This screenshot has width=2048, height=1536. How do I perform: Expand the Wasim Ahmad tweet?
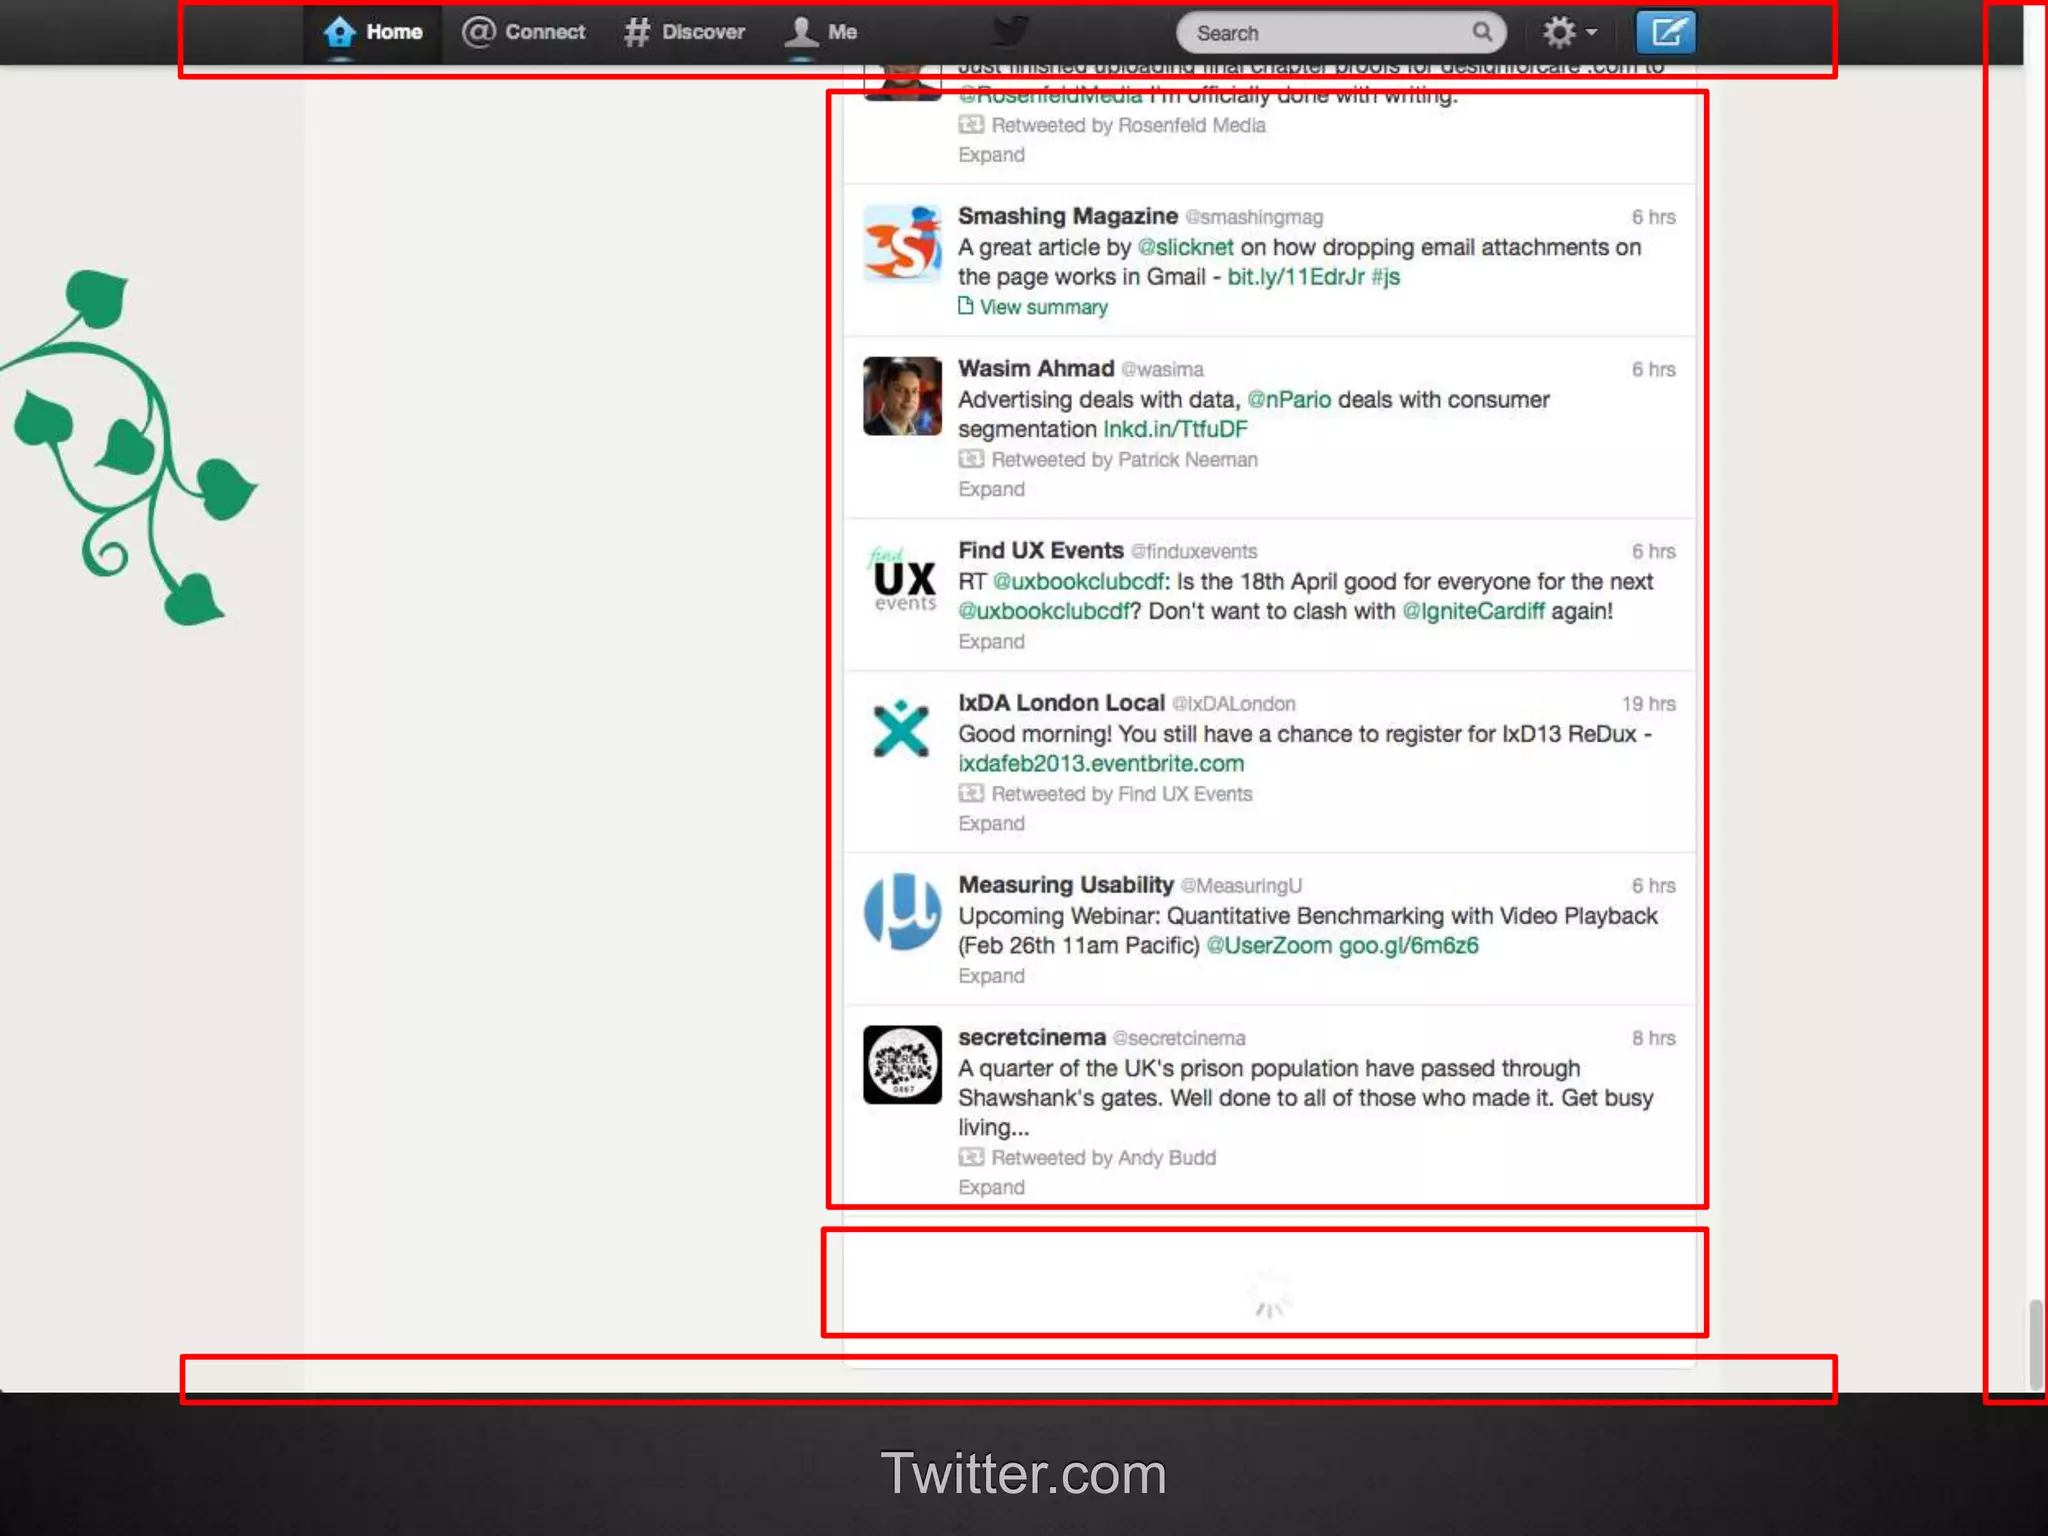pos(991,489)
